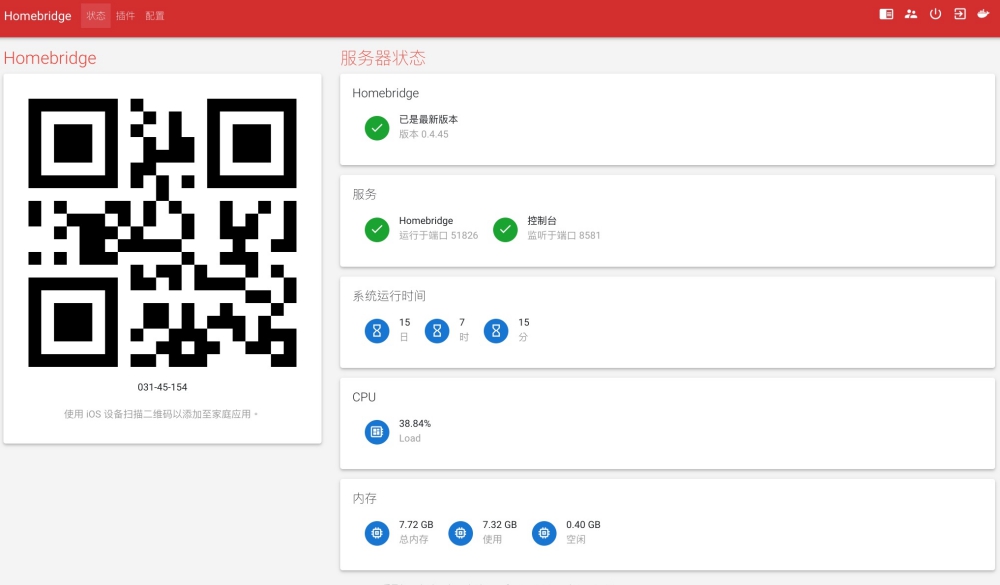This screenshot has height=585, width=1000.
Task: Click the 7.32 GB used memory value
Action: pos(499,524)
